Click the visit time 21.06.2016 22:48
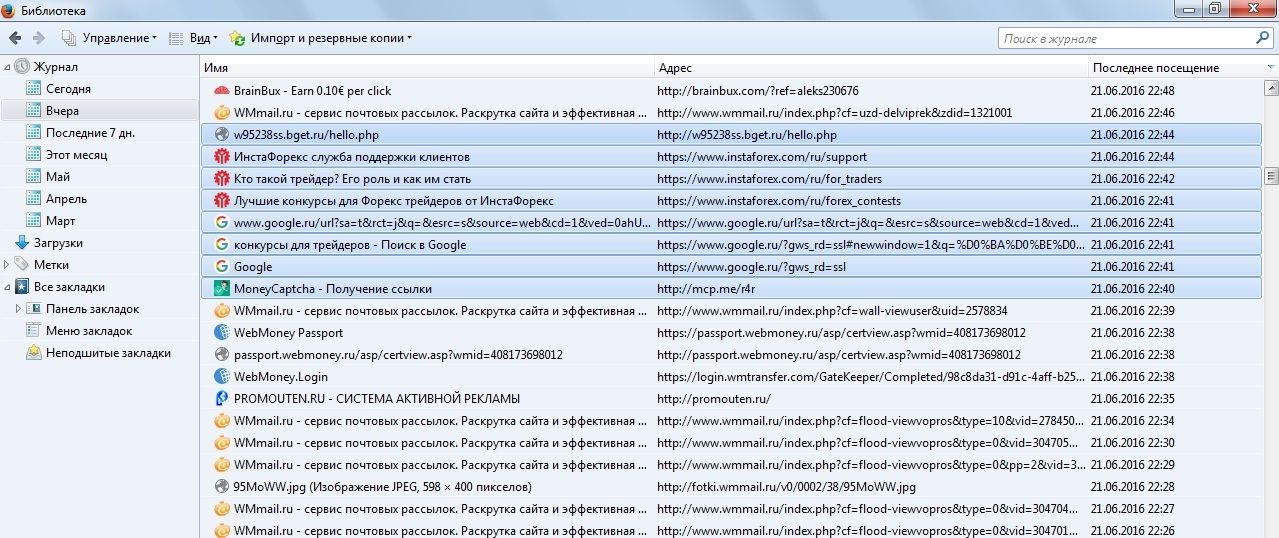The image size is (1279, 538). coord(1133,91)
